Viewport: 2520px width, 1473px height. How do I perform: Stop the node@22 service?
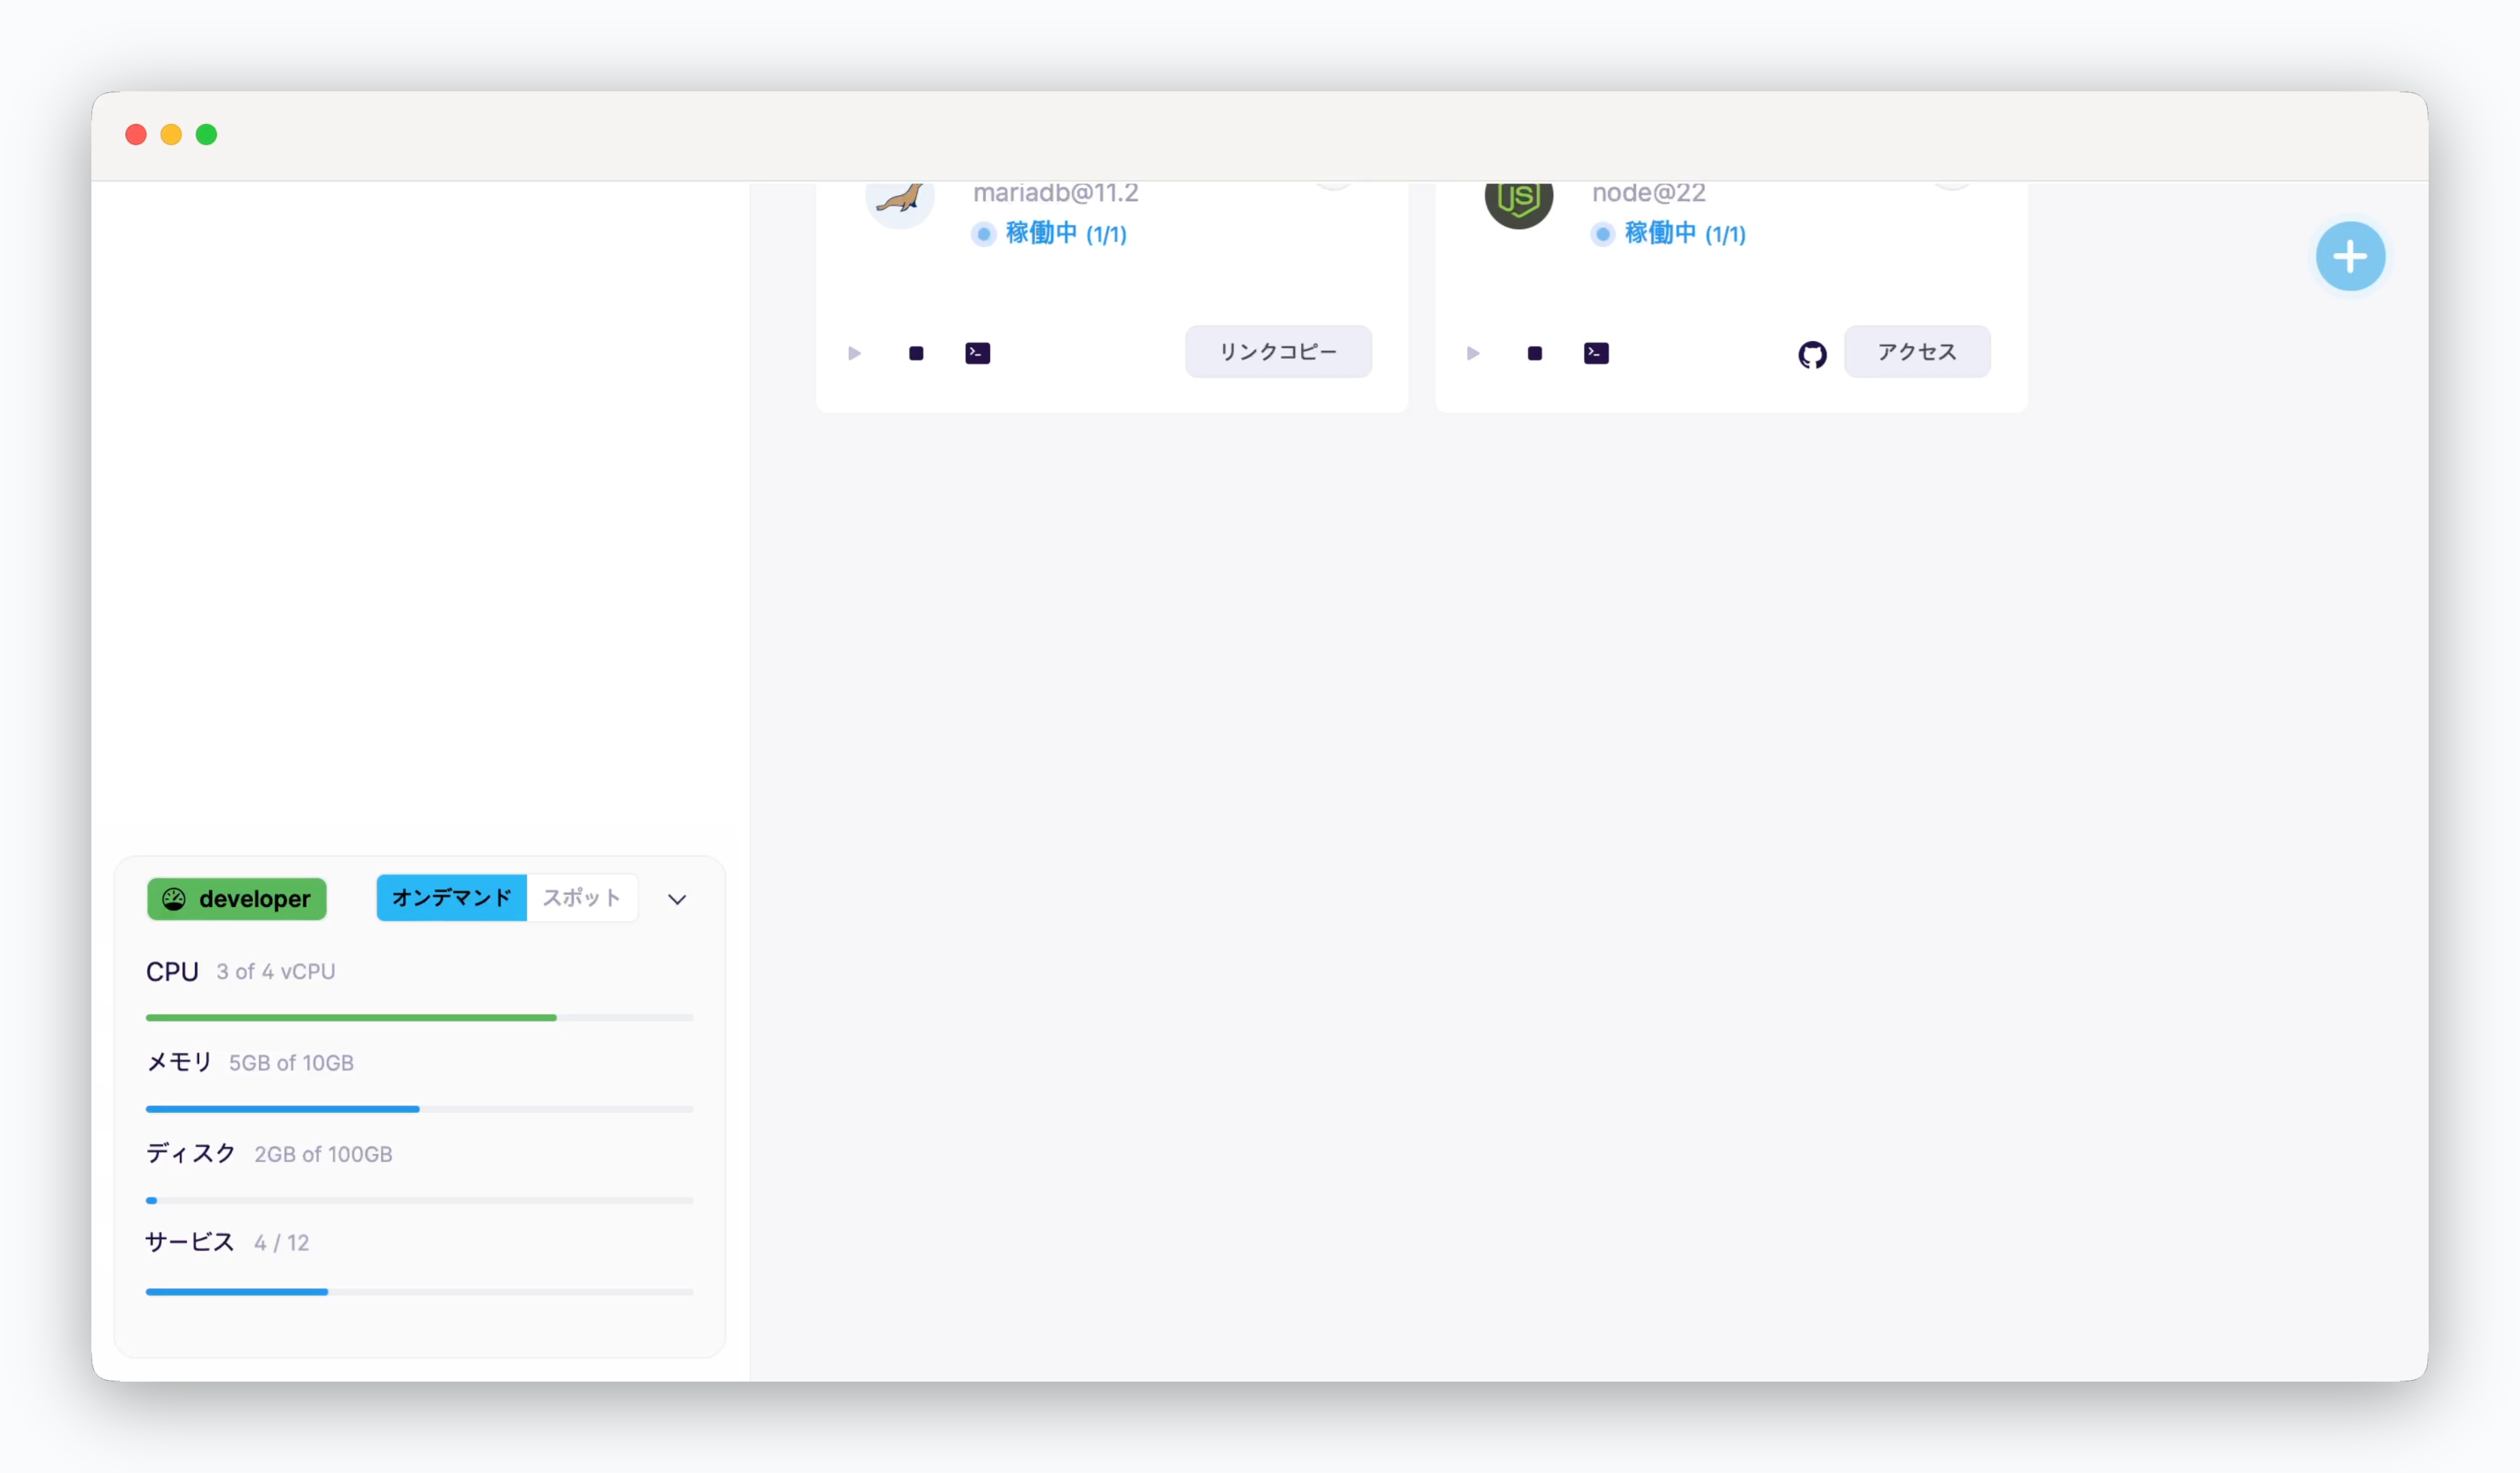pos(1535,353)
